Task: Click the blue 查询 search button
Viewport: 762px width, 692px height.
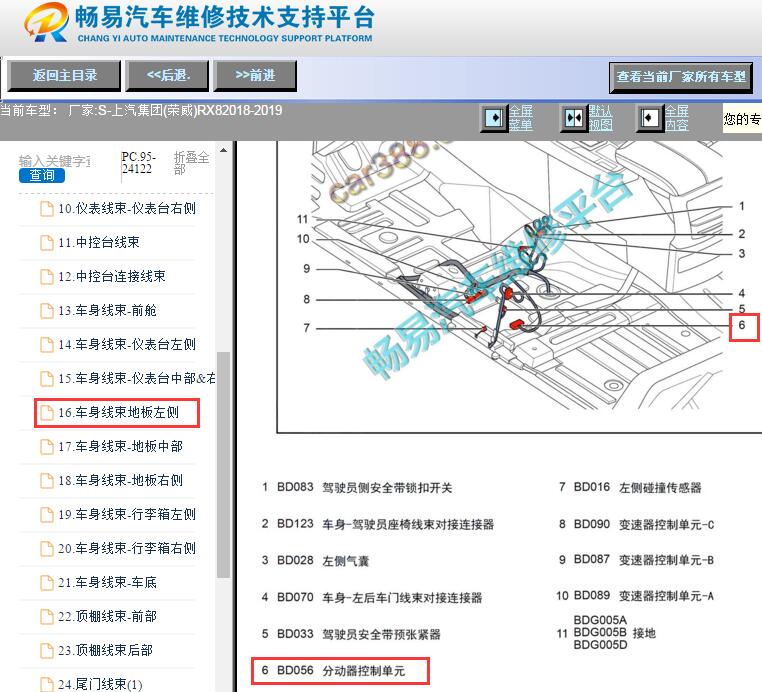Action: pos(42,175)
